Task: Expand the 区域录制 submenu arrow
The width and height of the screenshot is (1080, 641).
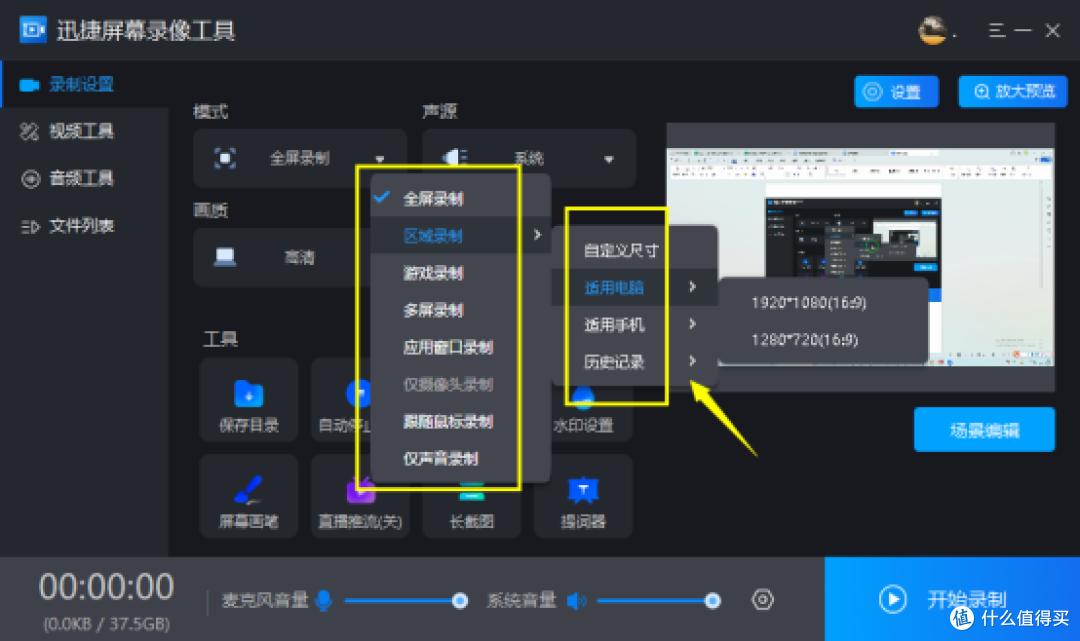Action: 537,235
